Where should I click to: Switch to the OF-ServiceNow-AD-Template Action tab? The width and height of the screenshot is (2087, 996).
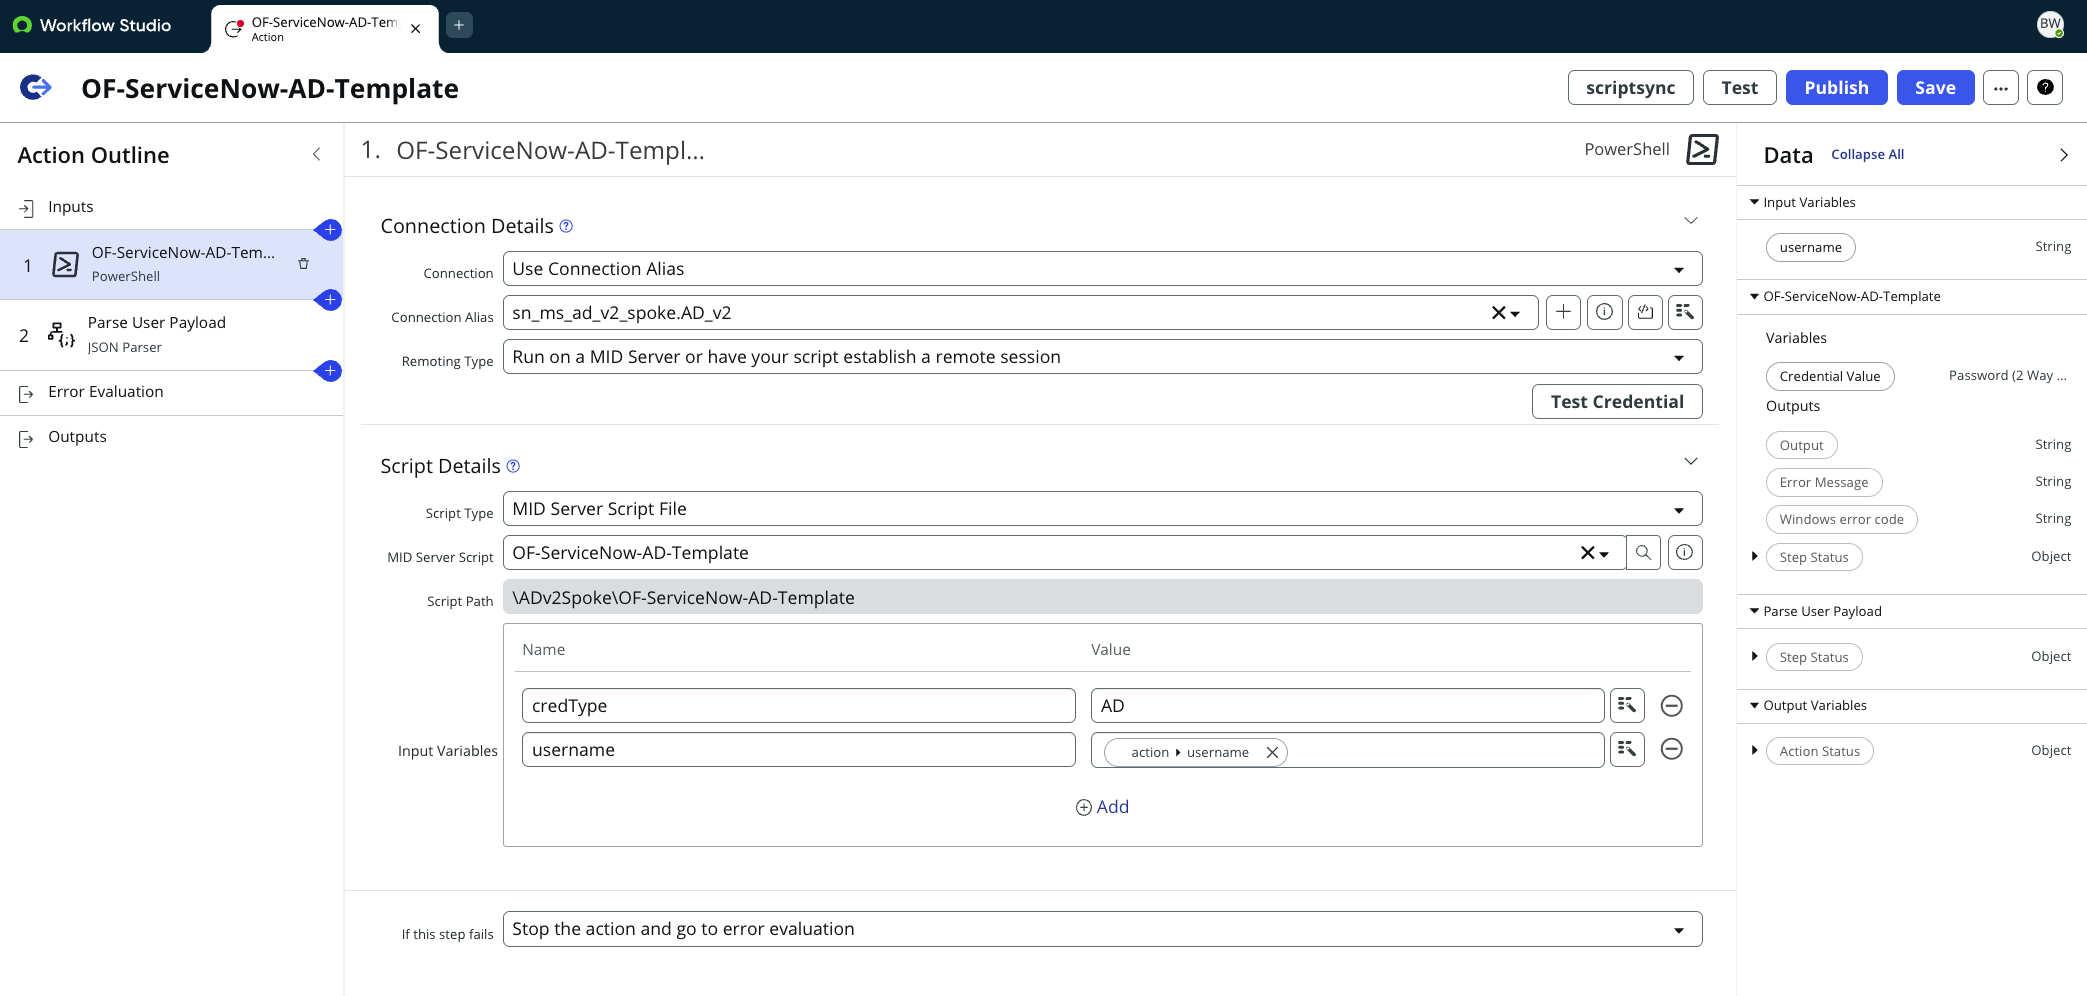pos(310,28)
